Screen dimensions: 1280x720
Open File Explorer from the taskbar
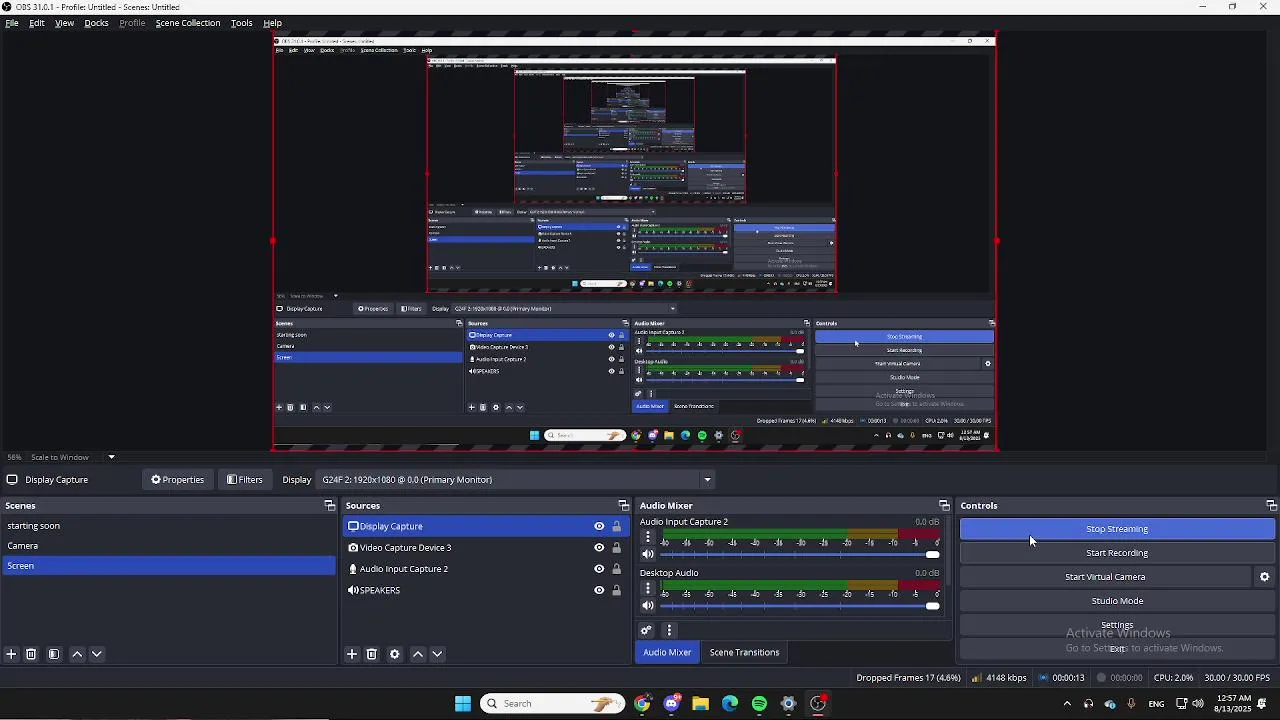click(x=700, y=704)
